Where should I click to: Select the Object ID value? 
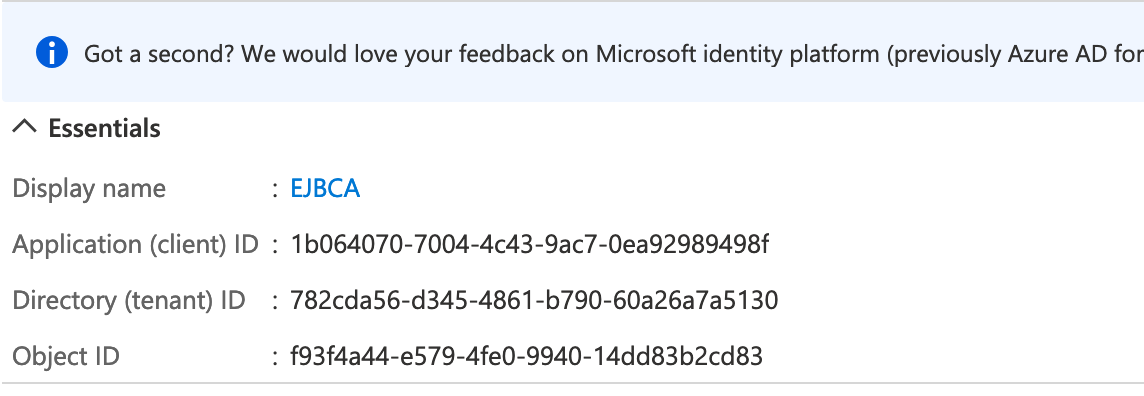click(526, 357)
